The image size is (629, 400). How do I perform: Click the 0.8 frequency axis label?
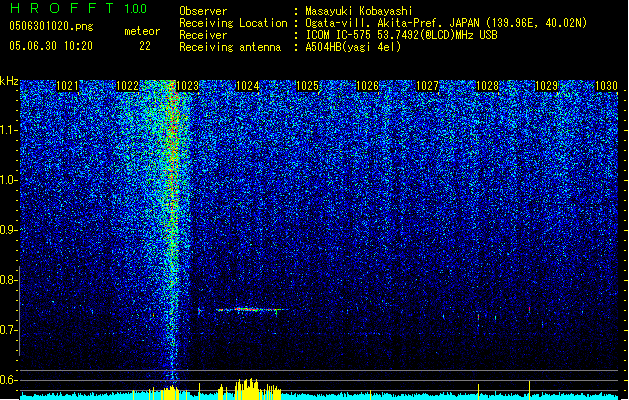8,280
